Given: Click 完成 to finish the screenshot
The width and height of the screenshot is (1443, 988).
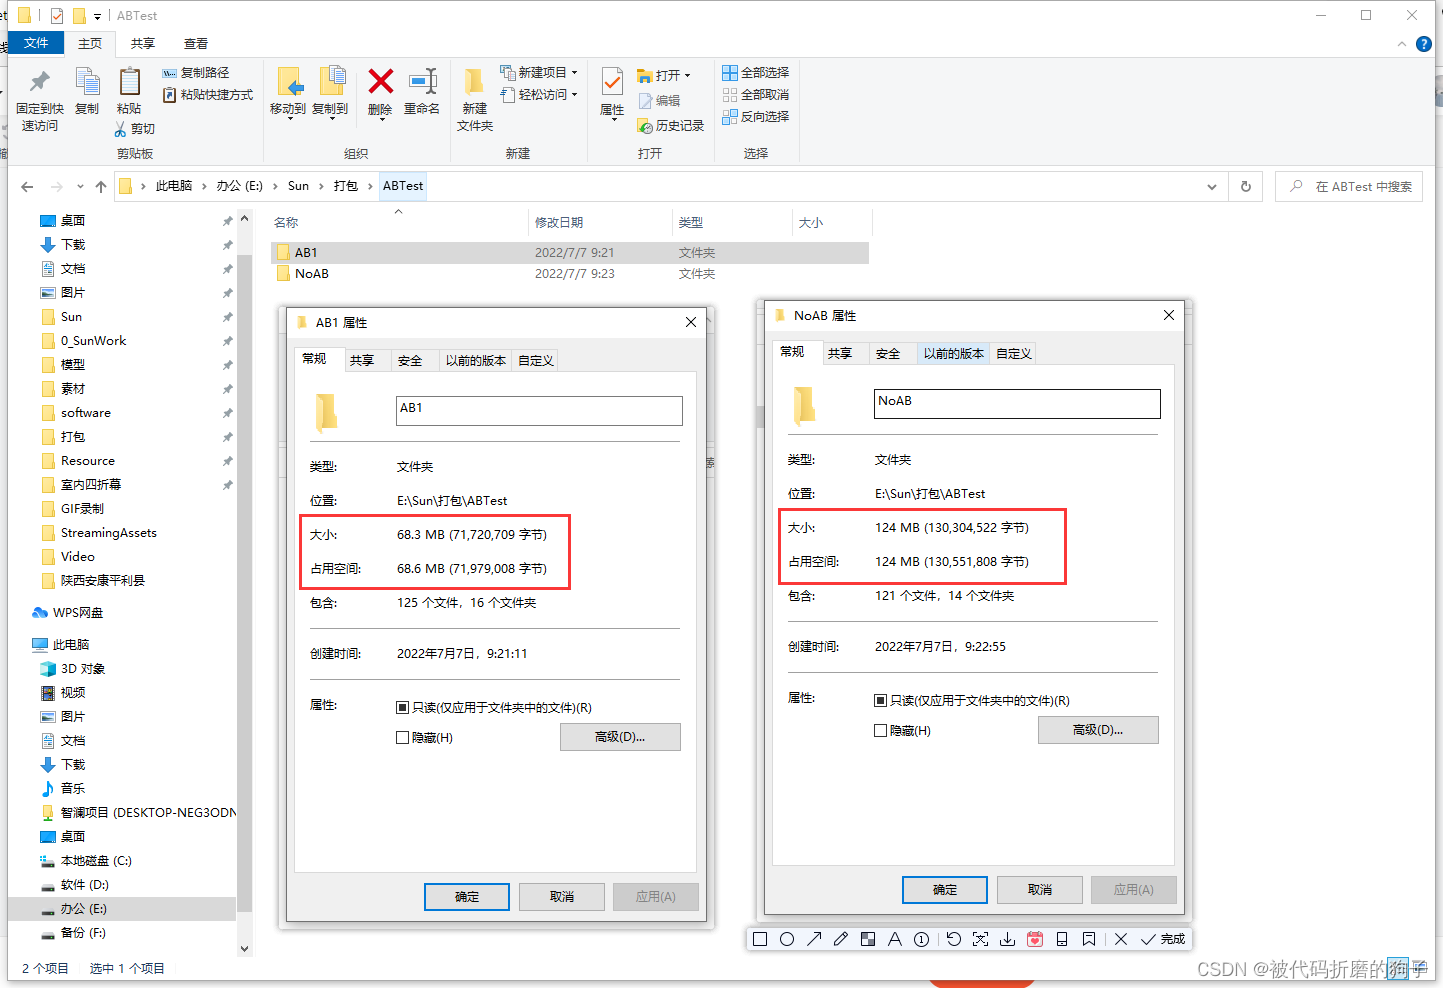Looking at the screenshot, I should point(1164,939).
